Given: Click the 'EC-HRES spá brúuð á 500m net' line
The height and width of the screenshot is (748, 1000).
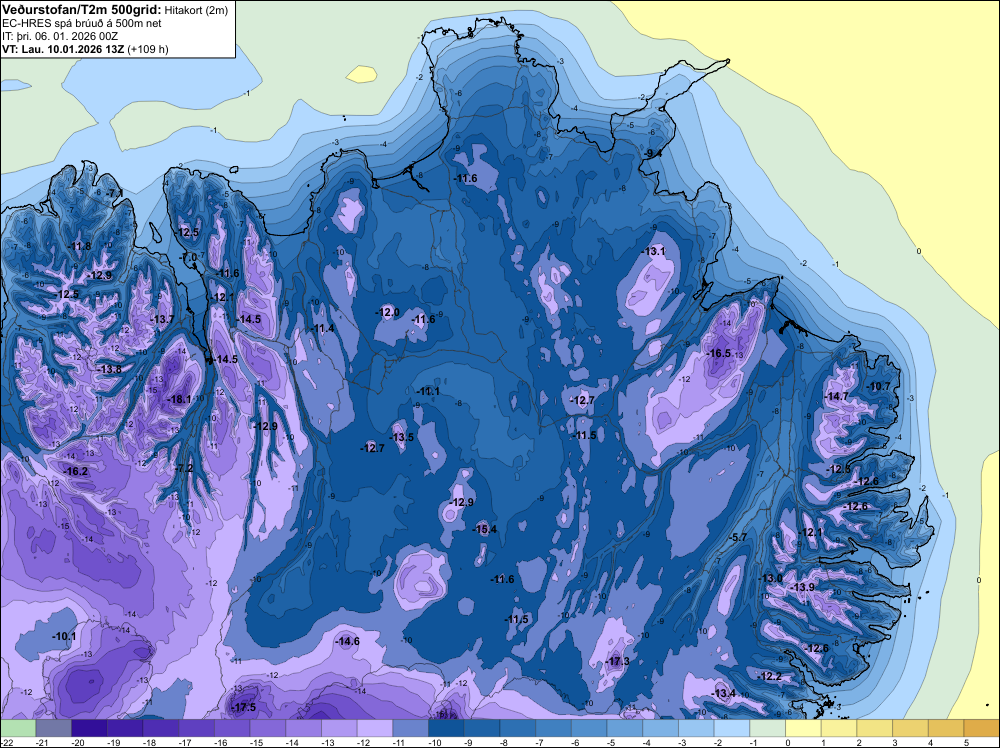Looking at the screenshot, I should click(82, 23).
